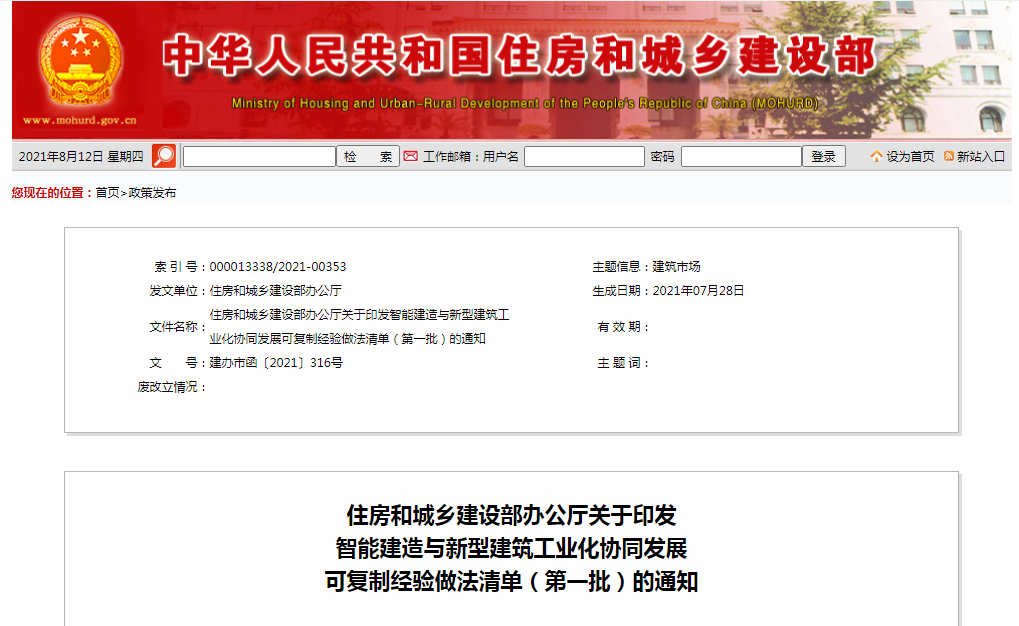Click the 登录 login button
The image size is (1019, 626).
(823, 157)
